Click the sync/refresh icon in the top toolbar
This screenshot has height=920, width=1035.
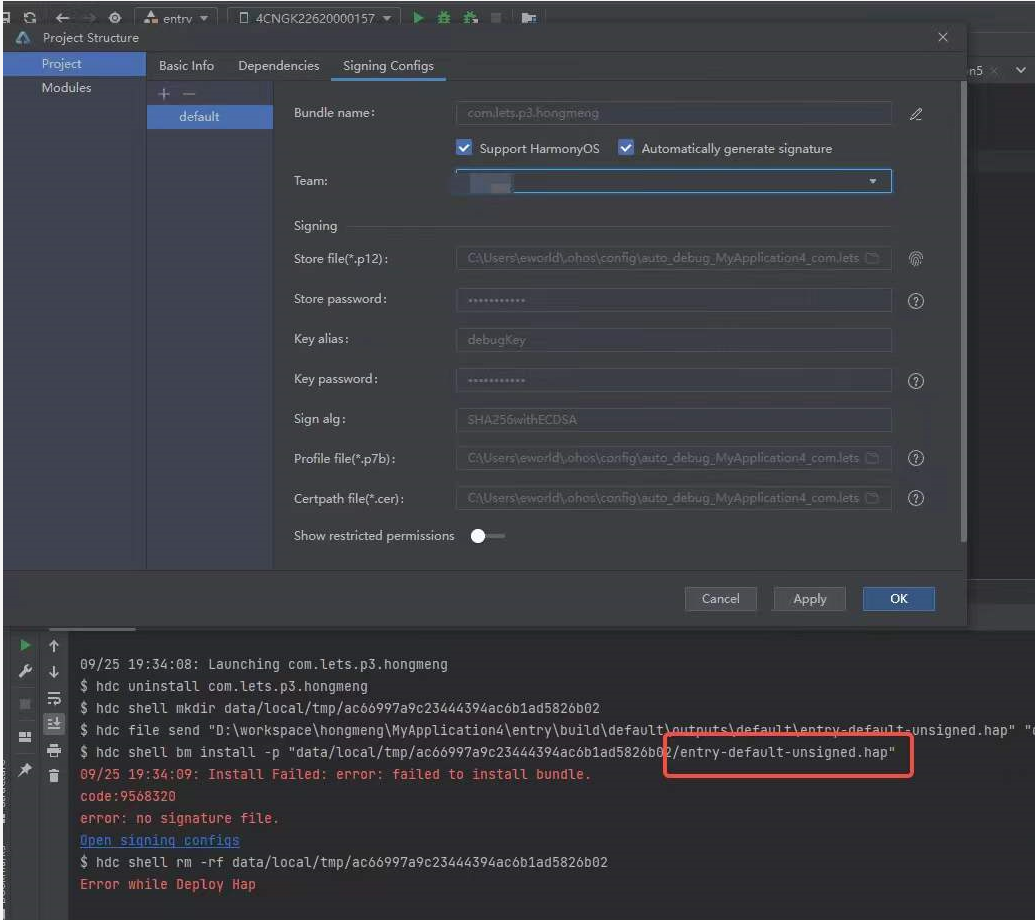(x=30, y=18)
